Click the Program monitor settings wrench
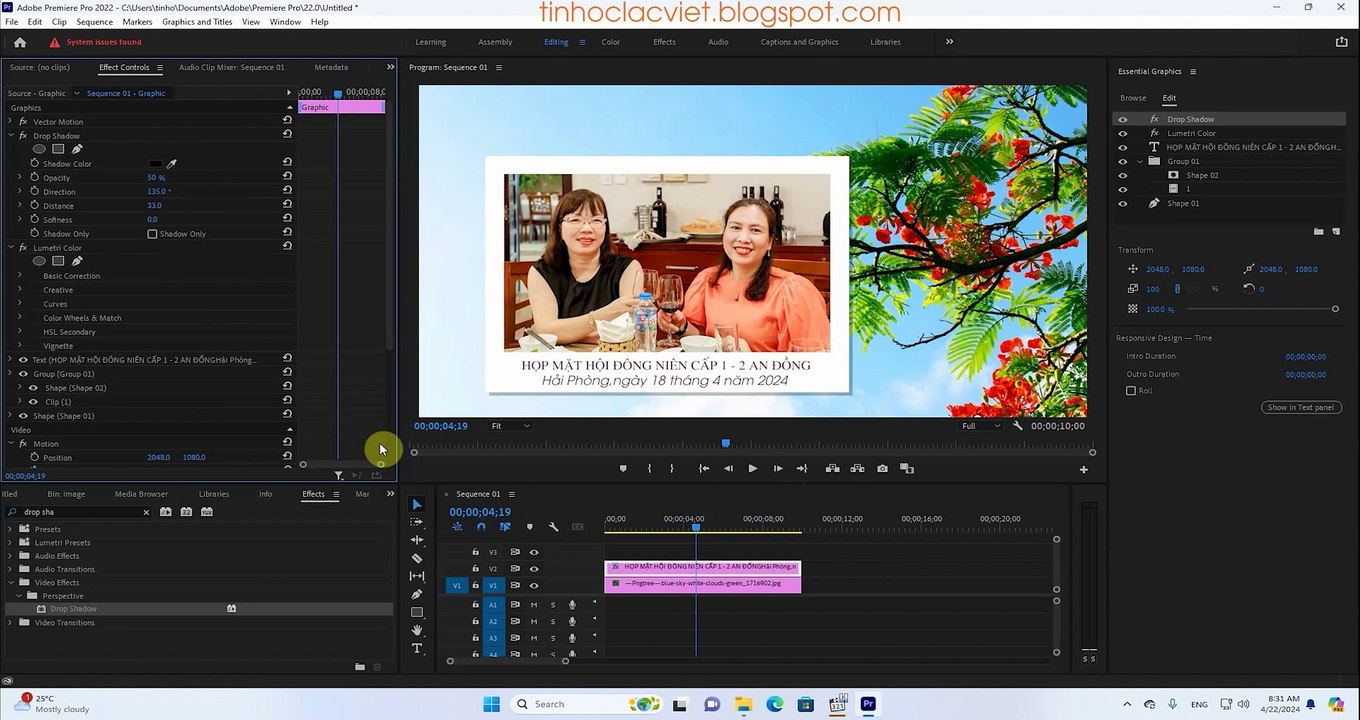Image resolution: width=1360 pixels, height=720 pixels. coord(1018,426)
